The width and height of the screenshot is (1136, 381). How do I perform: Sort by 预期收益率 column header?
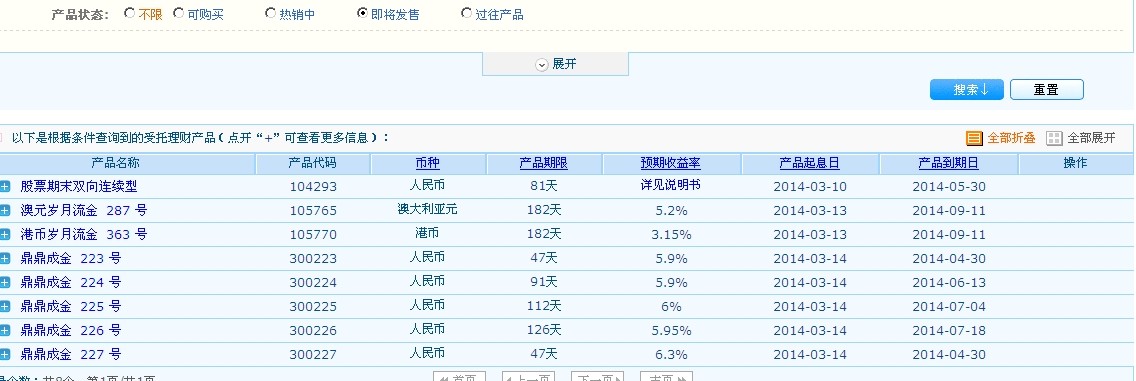[670, 163]
